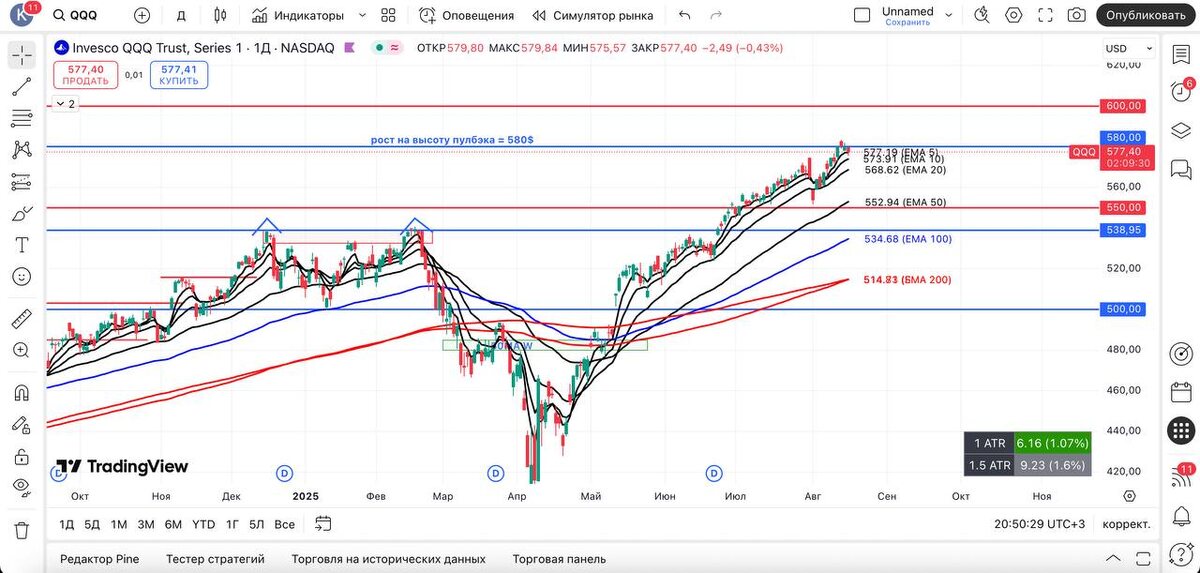This screenshot has width=1200, height=573.
Task: Select the YTD date range
Action: [x=204, y=524]
